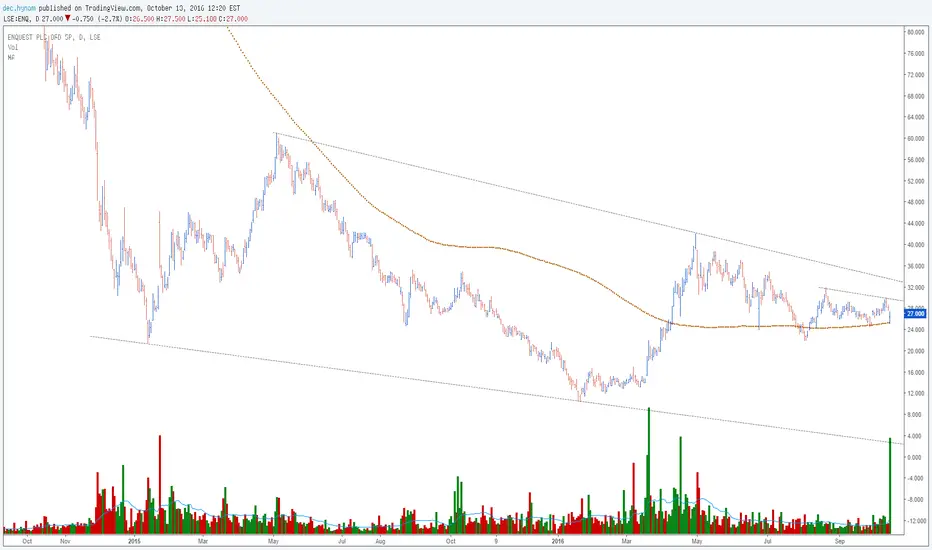Image resolution: width=932 pixels, height=550 pixels.
Task: Click the 60.000 price axis label
Action: 915,139
